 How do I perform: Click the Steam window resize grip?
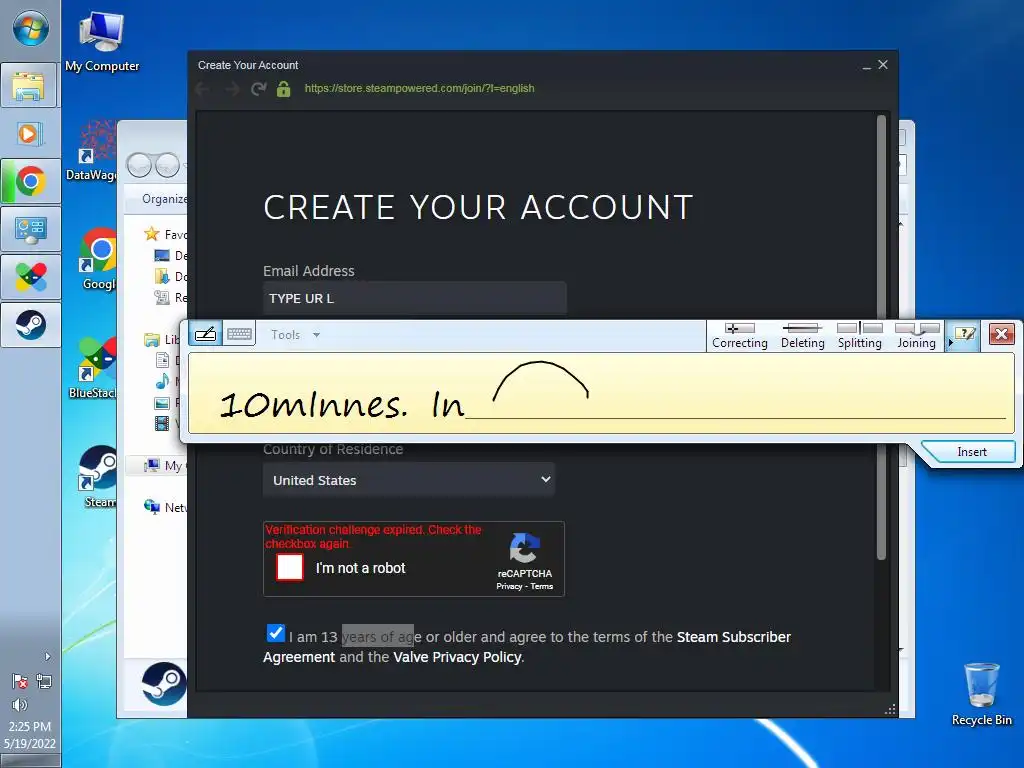pyautogui.click(x=890, y=709)
